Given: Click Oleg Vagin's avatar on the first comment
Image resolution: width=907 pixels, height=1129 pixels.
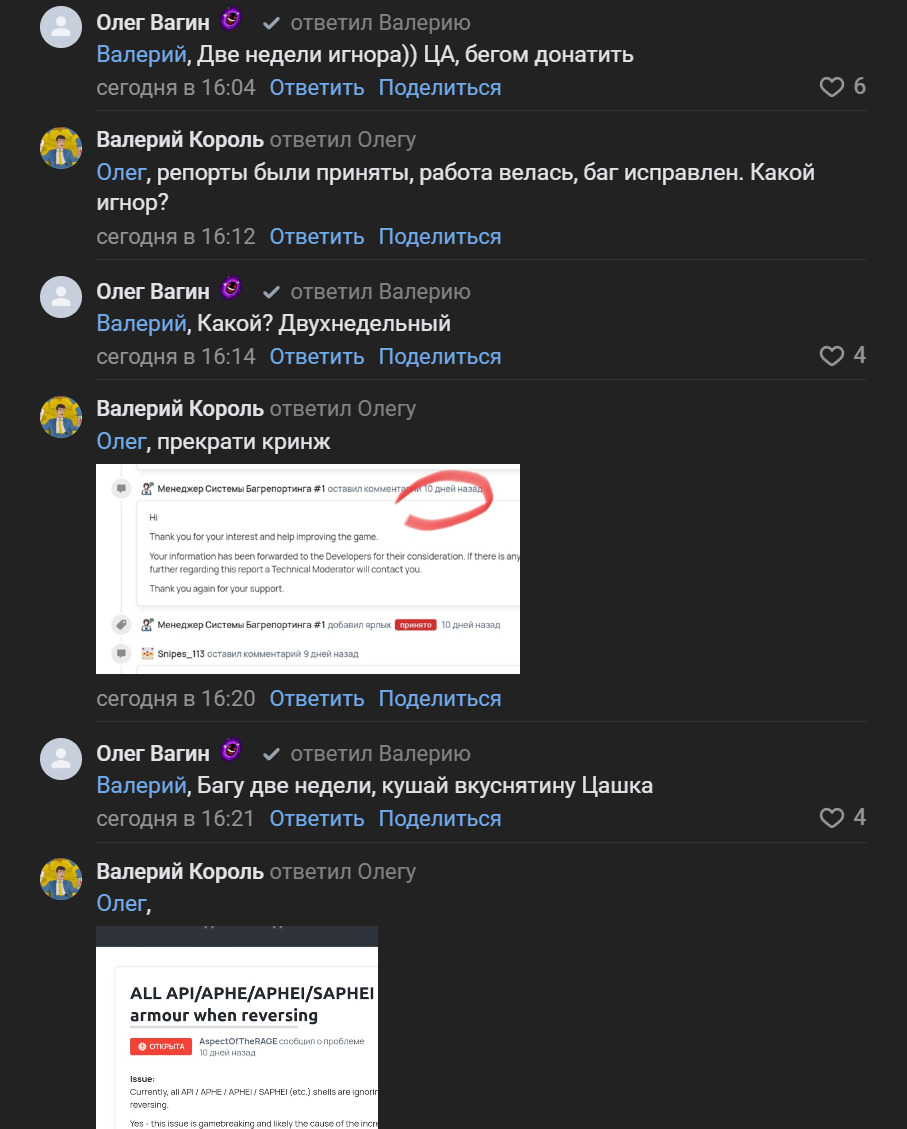Looking at the screenshot, I should 60,27.
